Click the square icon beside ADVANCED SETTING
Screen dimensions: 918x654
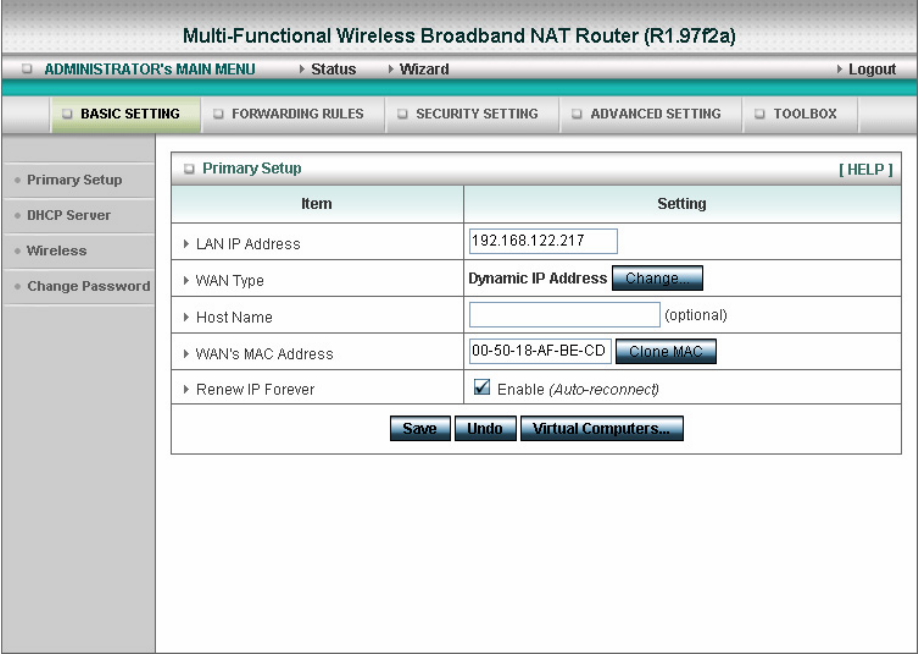(x=577, y=114)
